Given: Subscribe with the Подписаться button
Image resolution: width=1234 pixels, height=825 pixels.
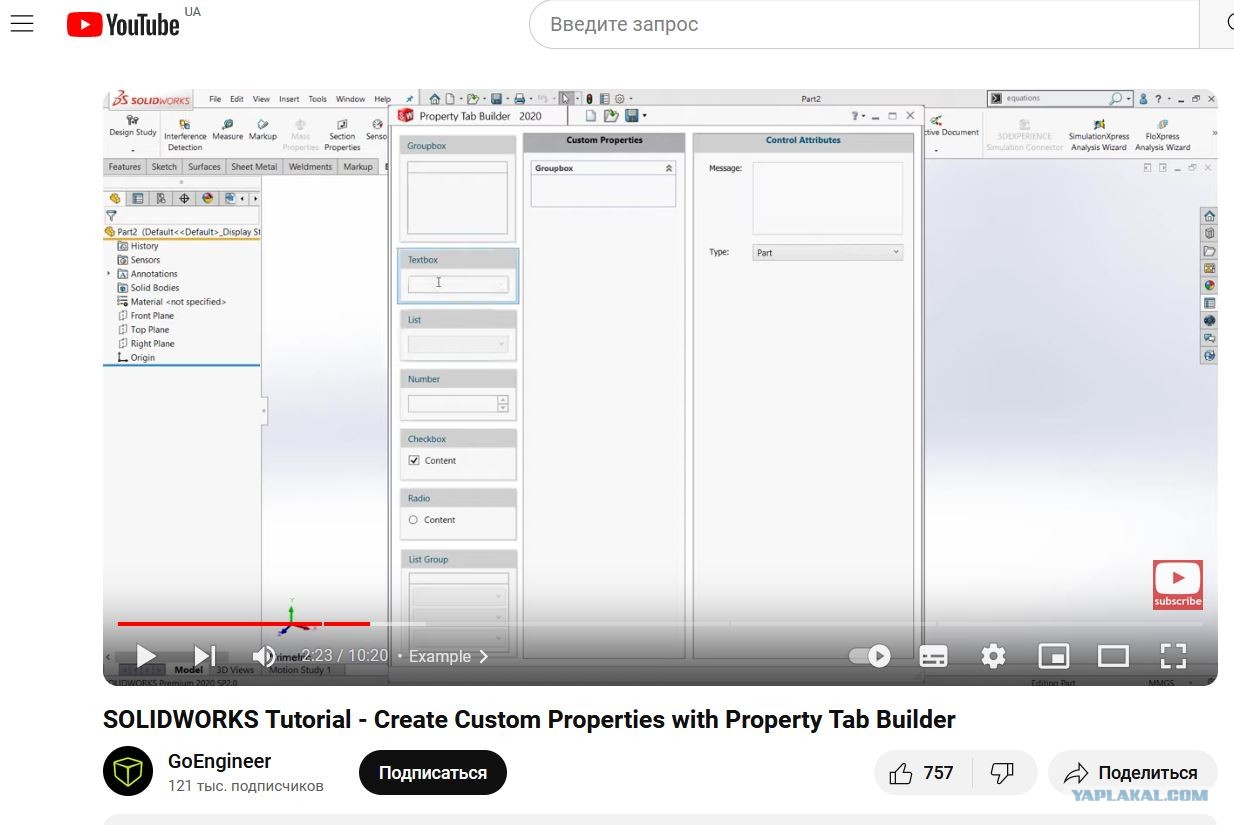Looking at the screenshot, I should click(433, 773).
